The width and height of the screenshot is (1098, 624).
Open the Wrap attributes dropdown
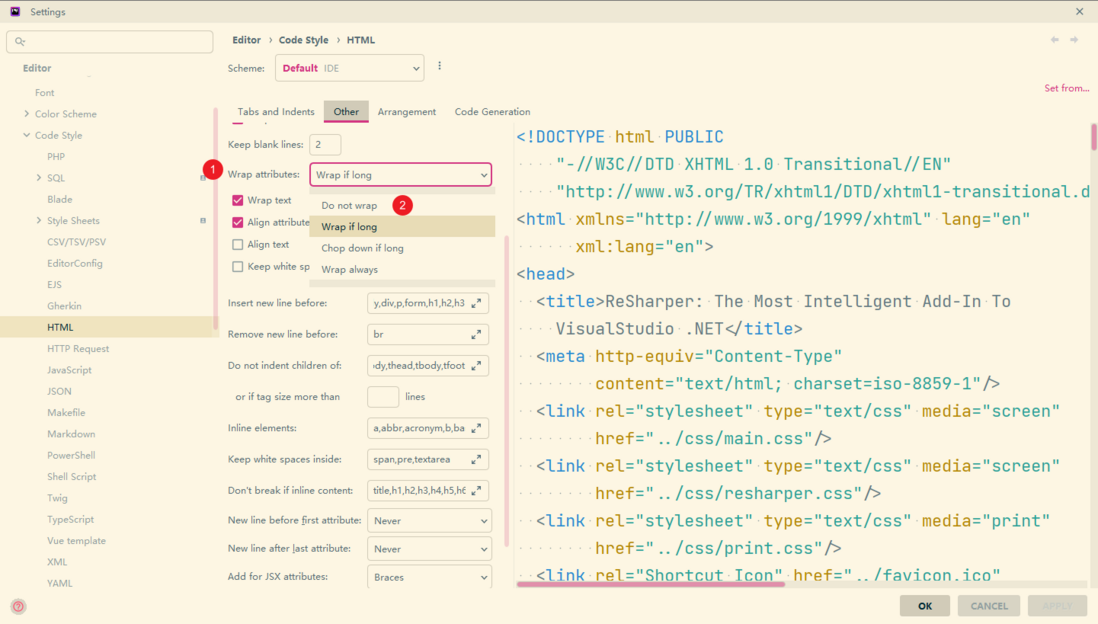click(x=401, y=174)
